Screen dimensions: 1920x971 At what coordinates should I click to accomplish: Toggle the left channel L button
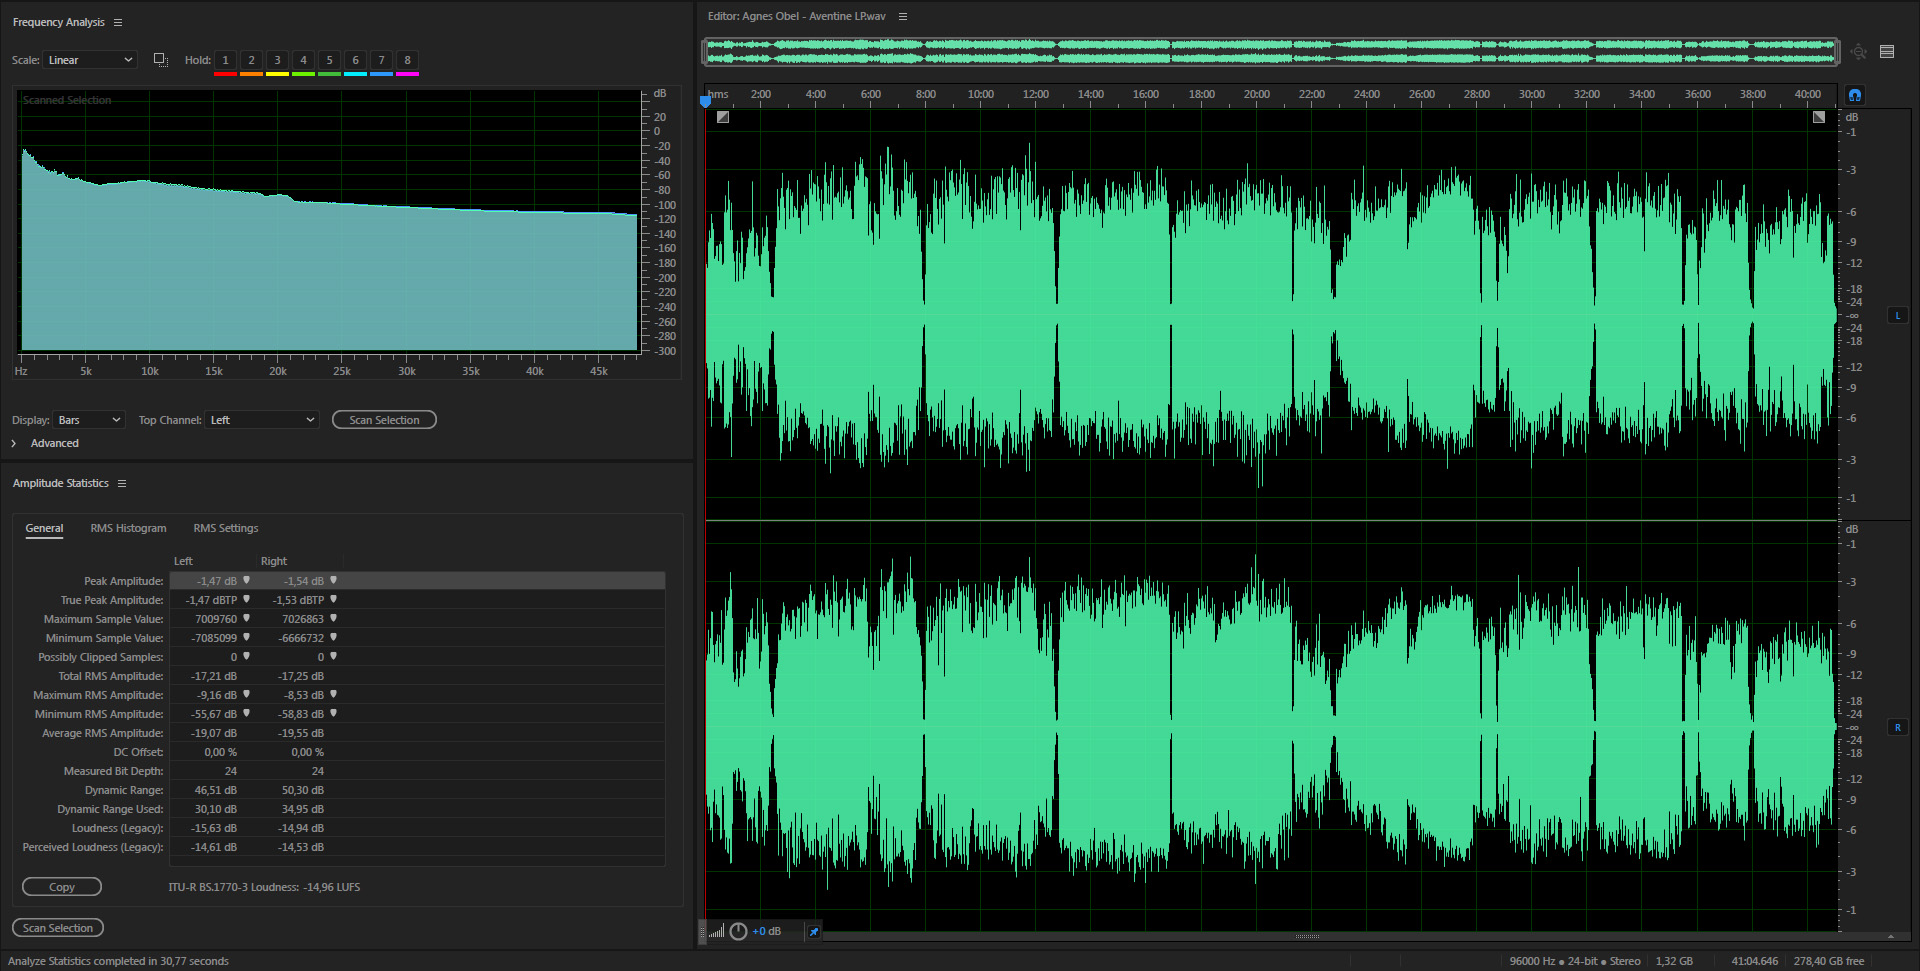(x=1897, y=315)
